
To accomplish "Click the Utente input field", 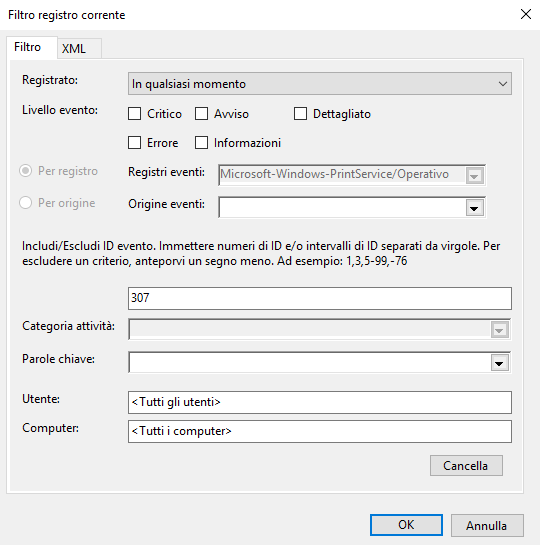I will tap(320, 402).
